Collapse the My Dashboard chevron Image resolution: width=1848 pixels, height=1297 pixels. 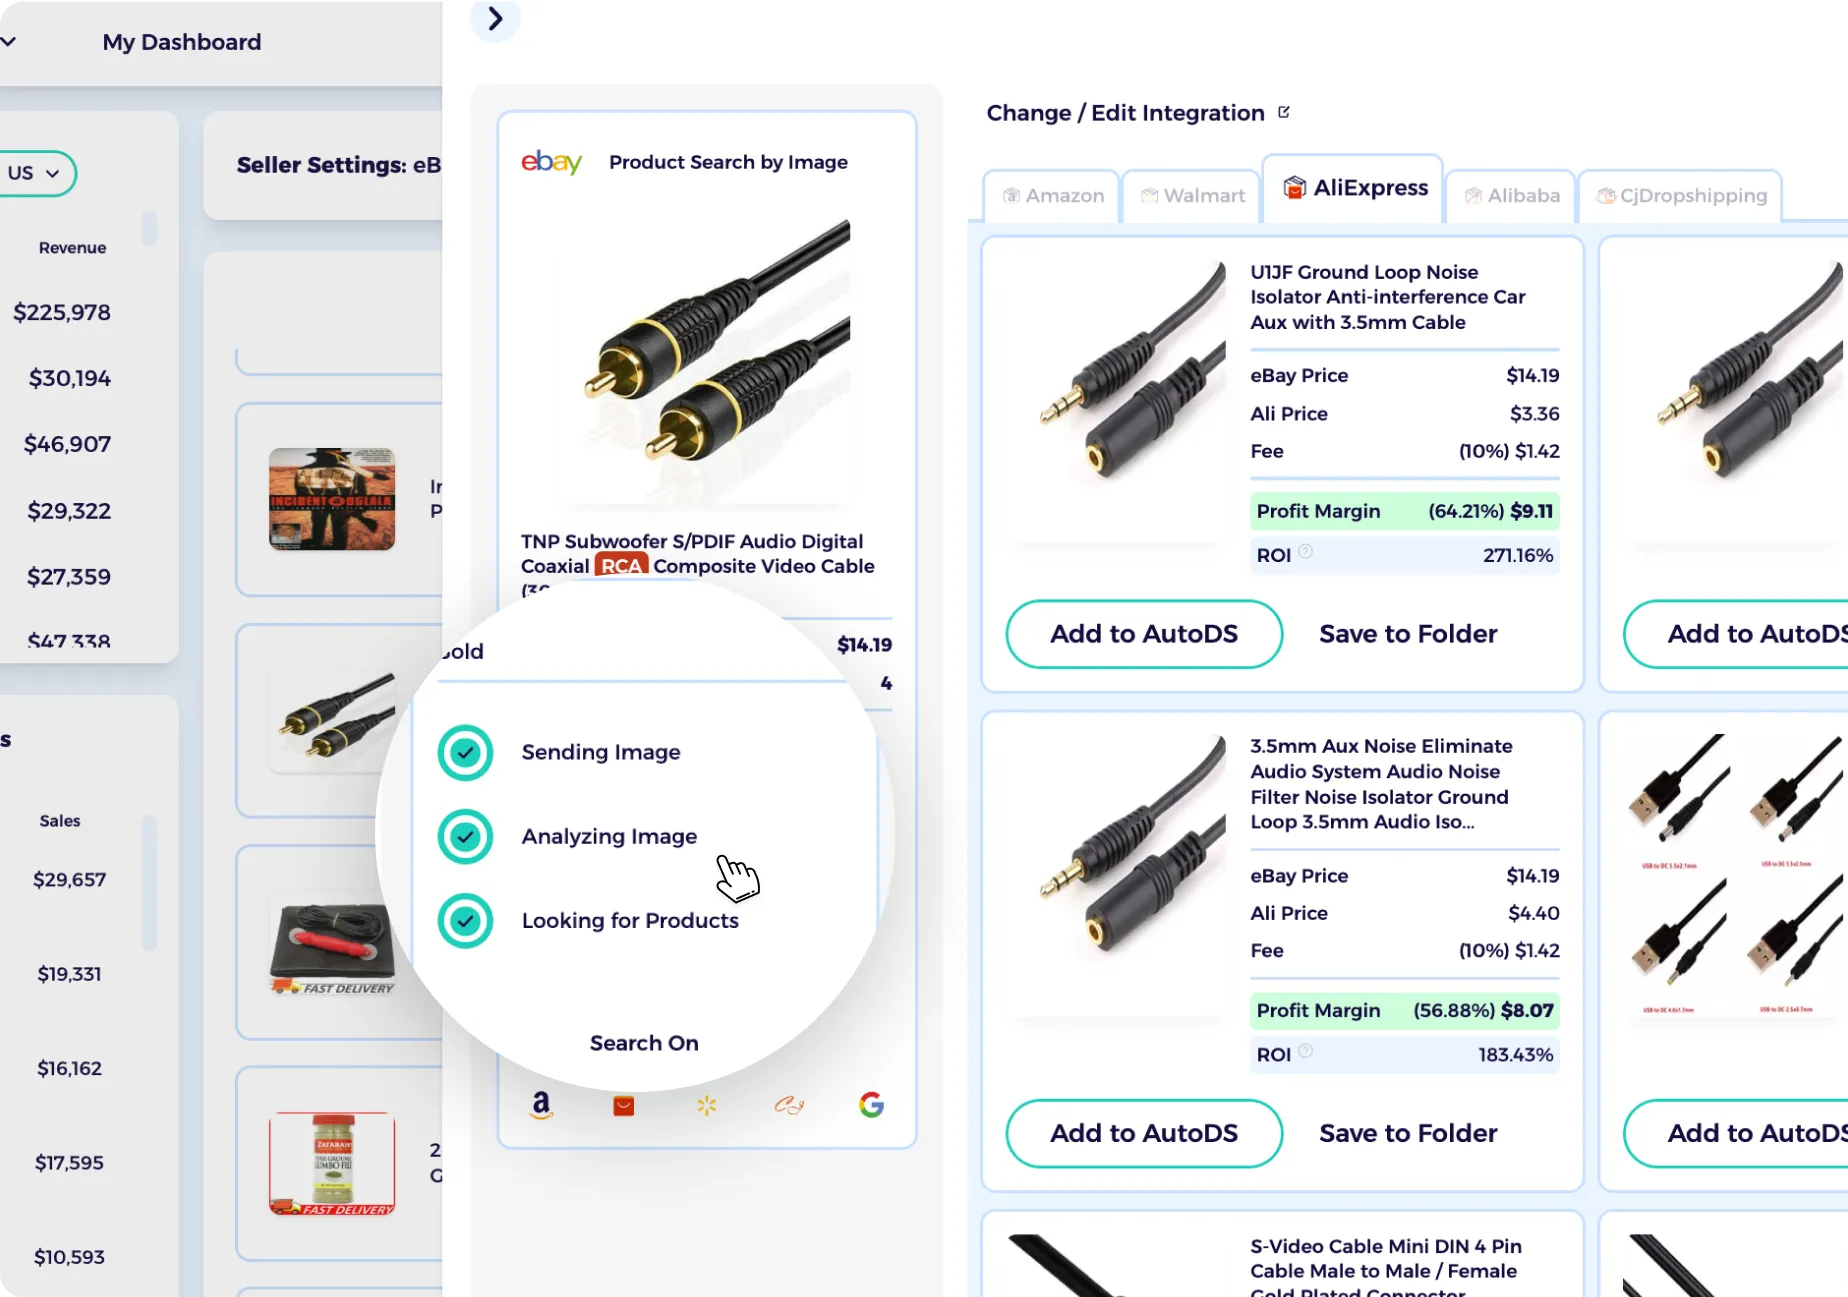(x=8, y=41)
